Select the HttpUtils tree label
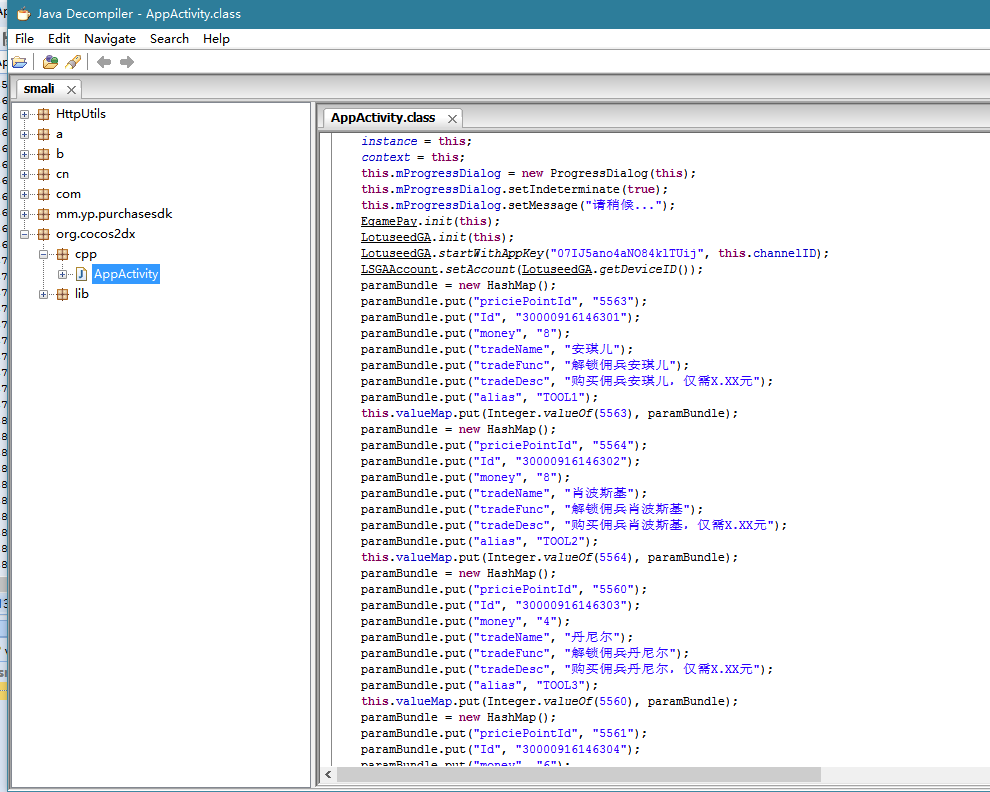The width and height of the screenshot is (990, 792). (81, 114)
